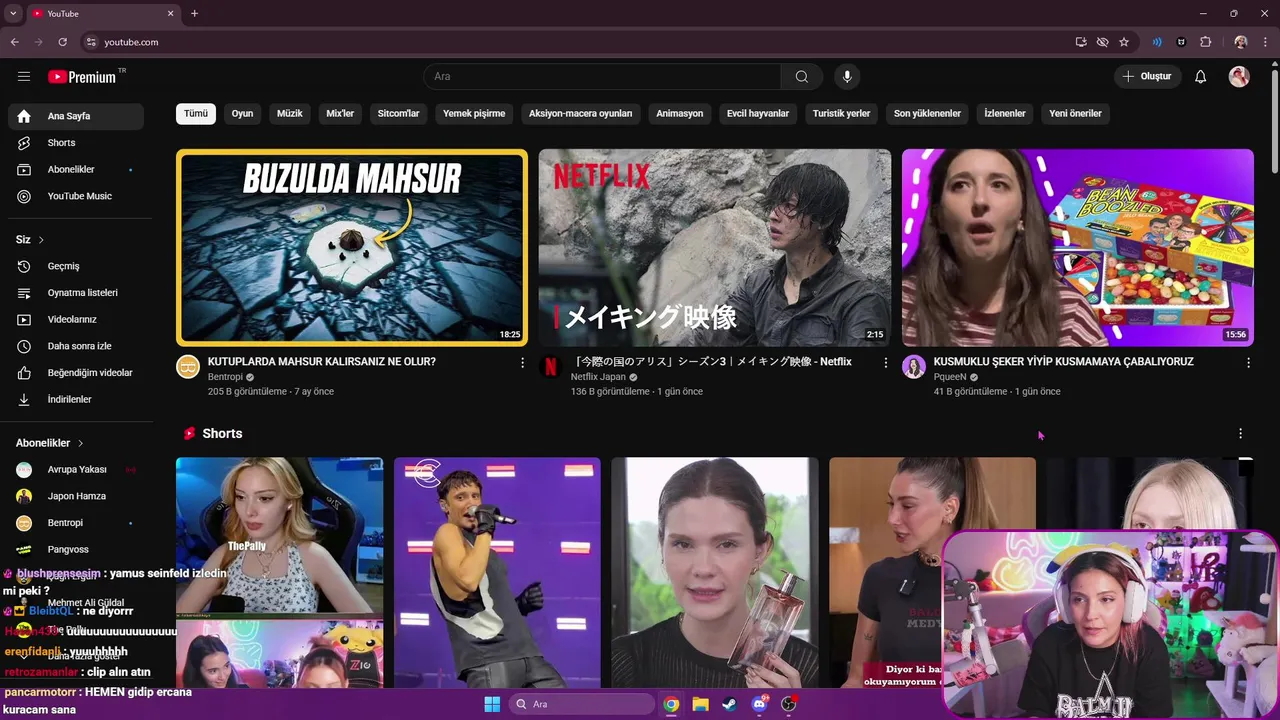
Task: Start voice search with the microphone
Action: click(847, 77)
